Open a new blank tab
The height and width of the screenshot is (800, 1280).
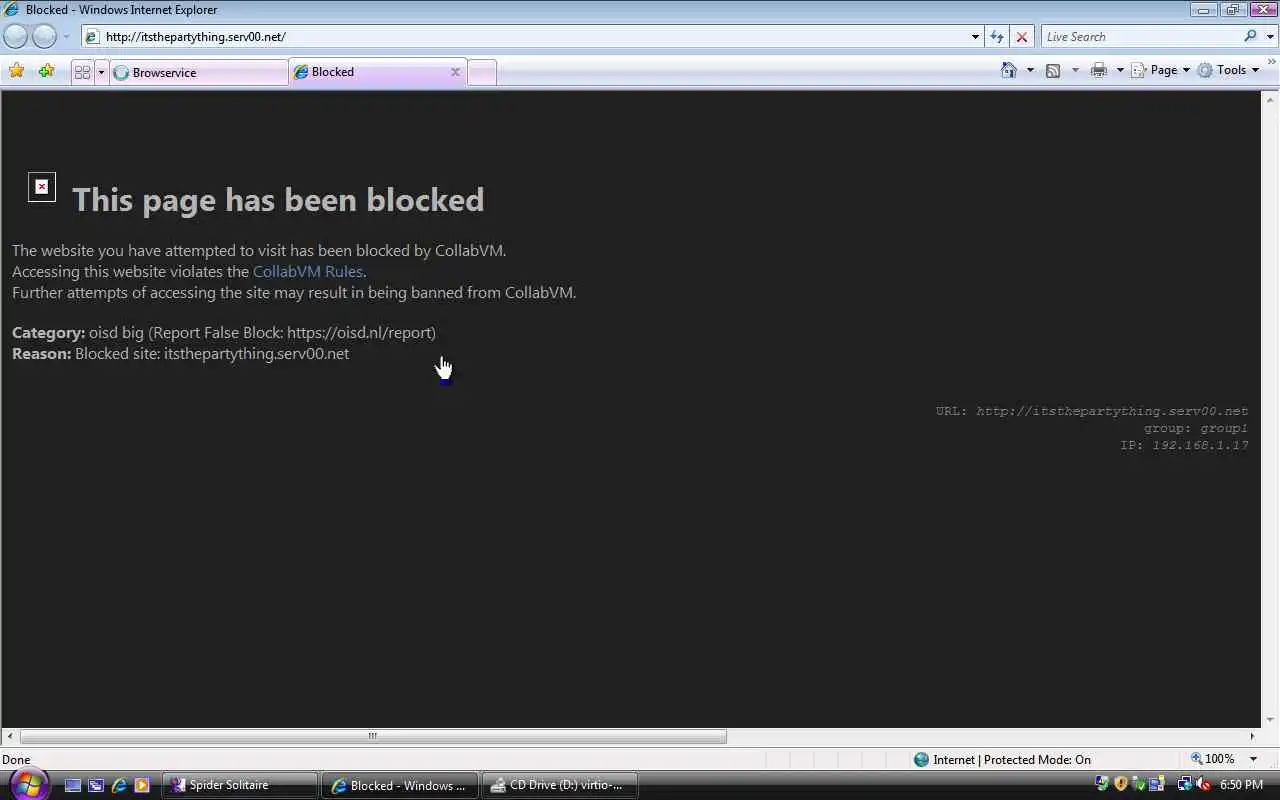(482, 72)
